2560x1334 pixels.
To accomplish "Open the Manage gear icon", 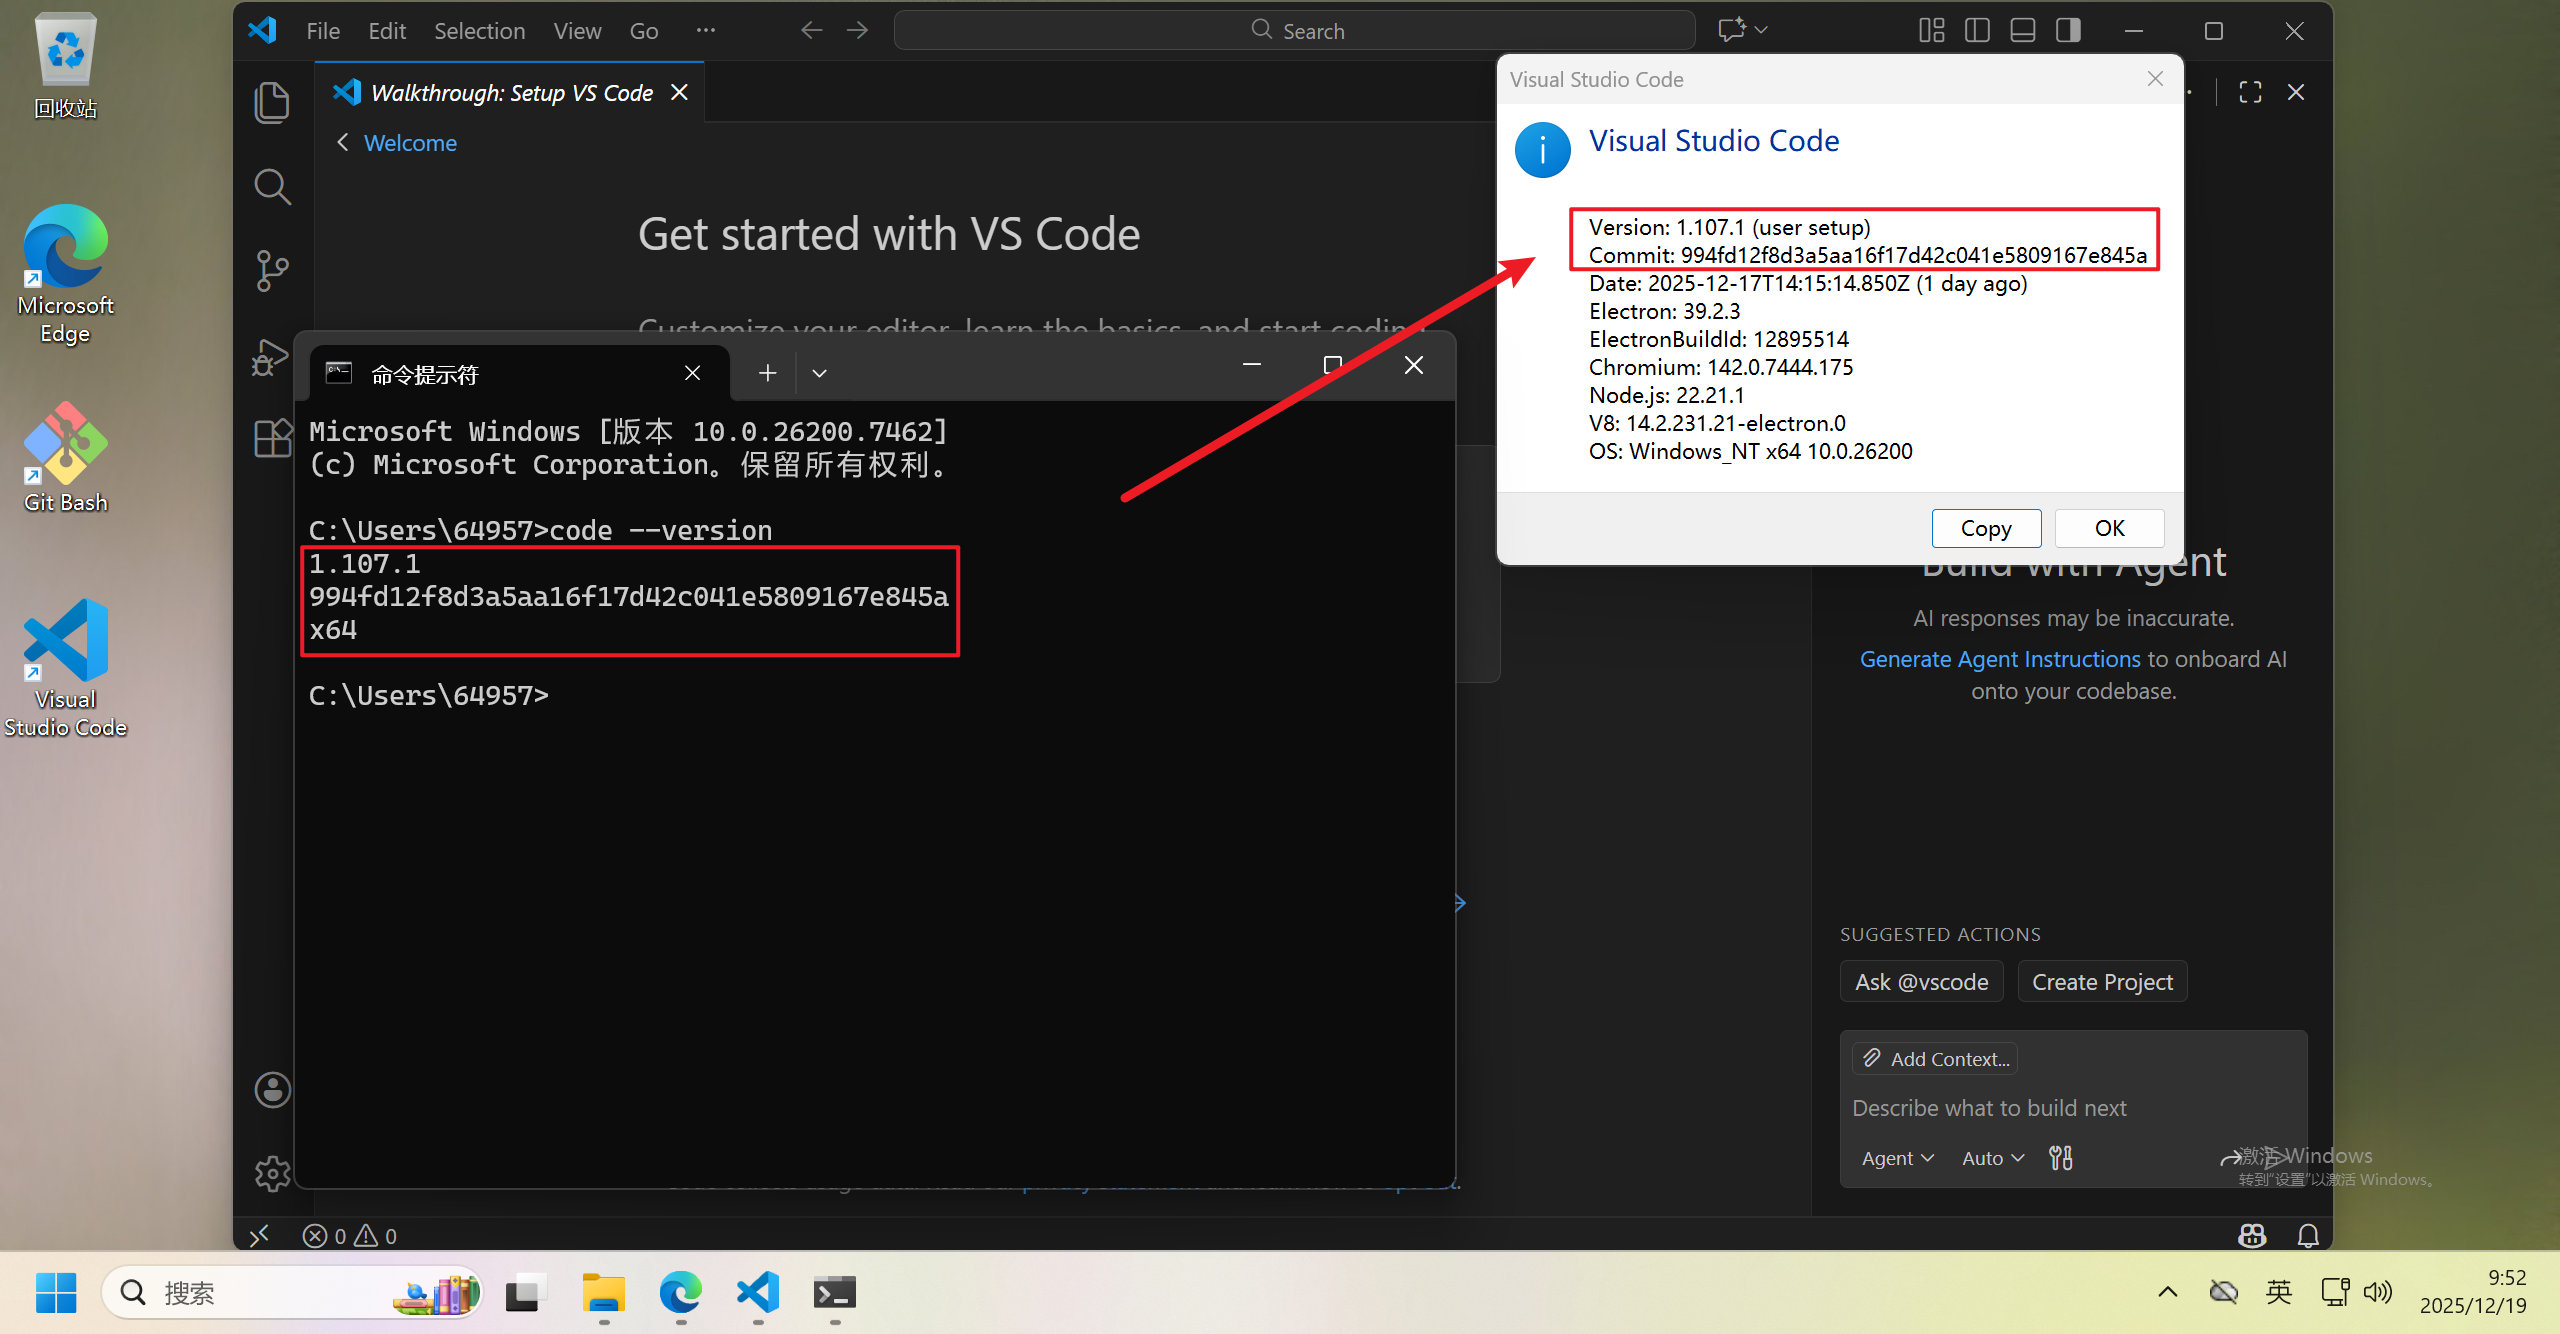I will pyautogui.click(x=272, y=1173).
